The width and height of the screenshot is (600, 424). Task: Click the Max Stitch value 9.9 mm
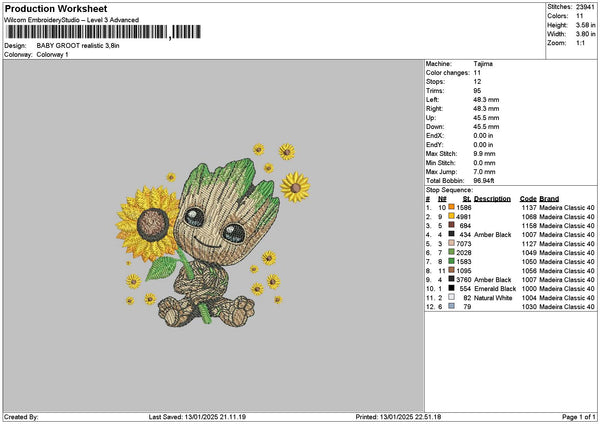484,154
